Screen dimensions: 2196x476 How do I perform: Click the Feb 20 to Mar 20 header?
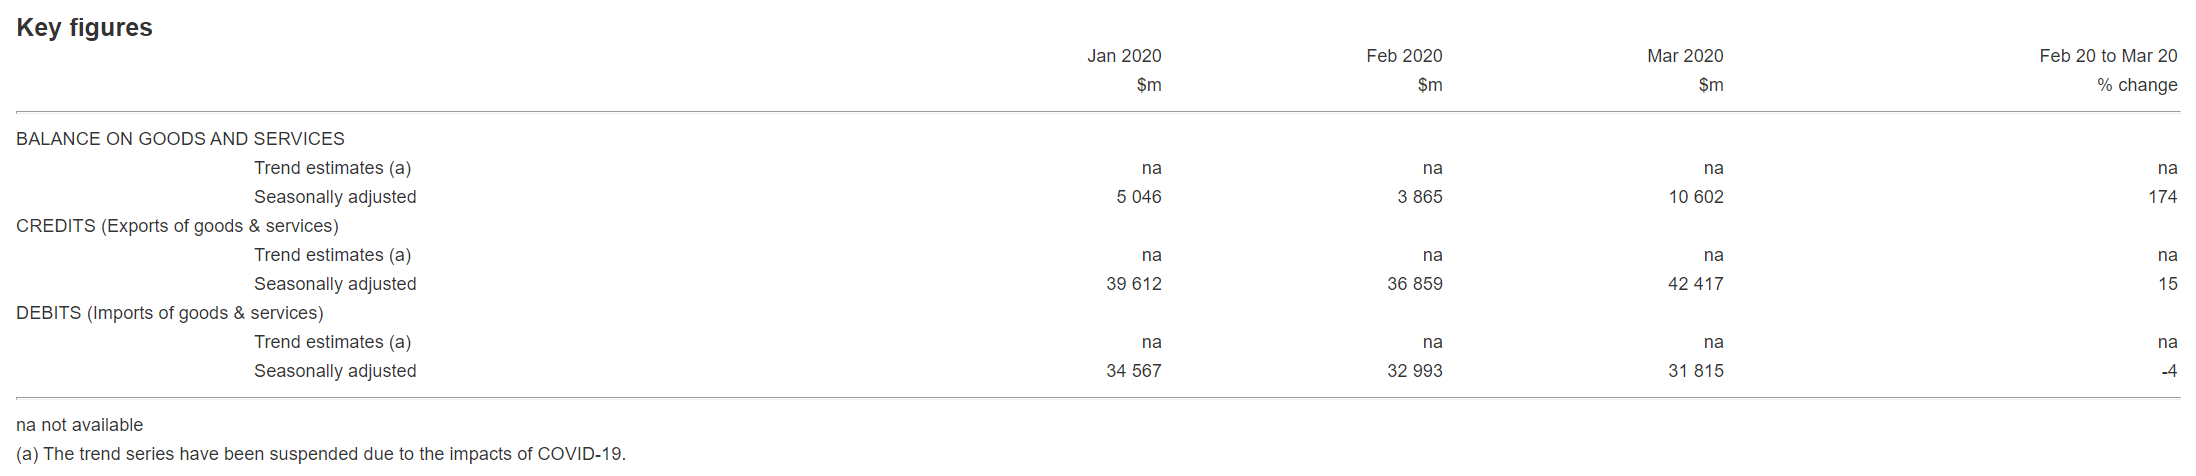(x=2108, y=56)
